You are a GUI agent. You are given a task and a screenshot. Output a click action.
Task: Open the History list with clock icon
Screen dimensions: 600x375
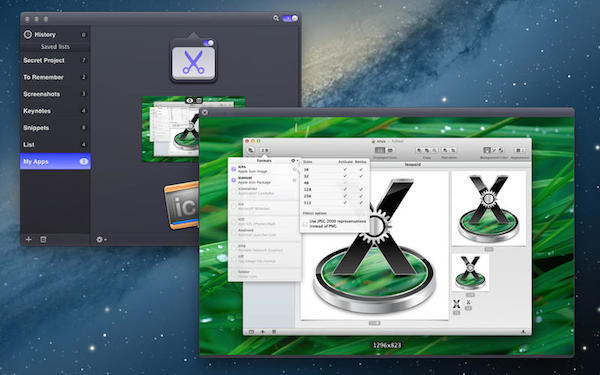tap(55, 34)
